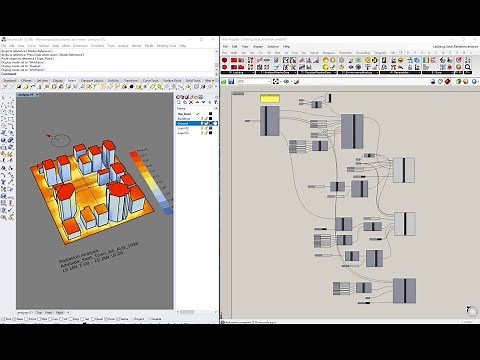Open Rhino toolbar tabs overflow arrow after Mesh
The height and width of the screenshot is (360, 480).
(x=212, y=80)
